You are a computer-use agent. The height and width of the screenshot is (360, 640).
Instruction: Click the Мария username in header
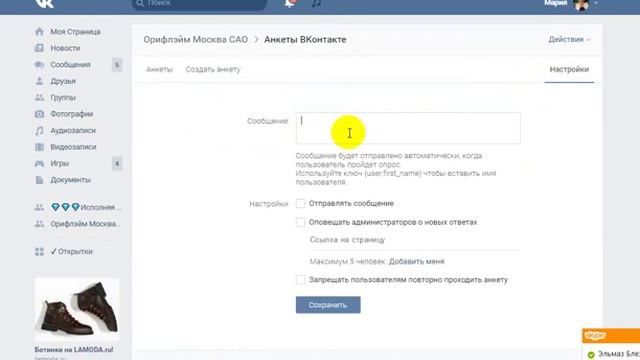[x=556, y=3]
